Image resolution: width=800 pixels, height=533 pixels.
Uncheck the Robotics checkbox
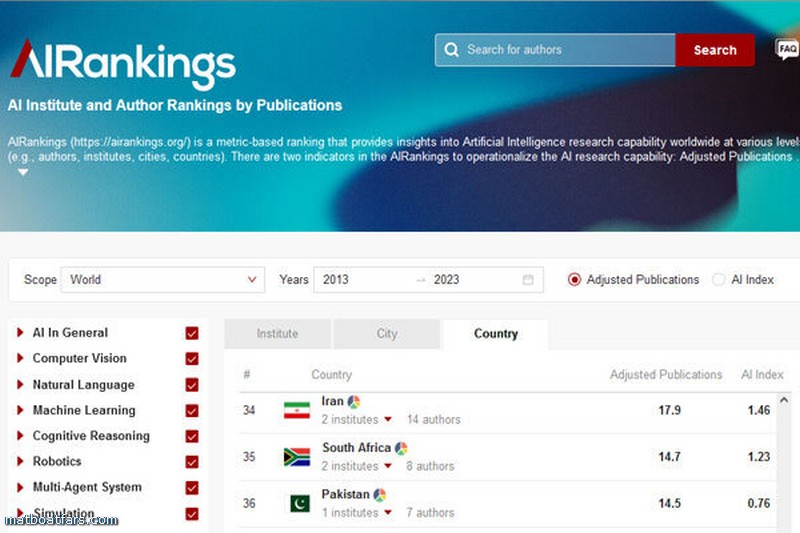tap(192, 462)
